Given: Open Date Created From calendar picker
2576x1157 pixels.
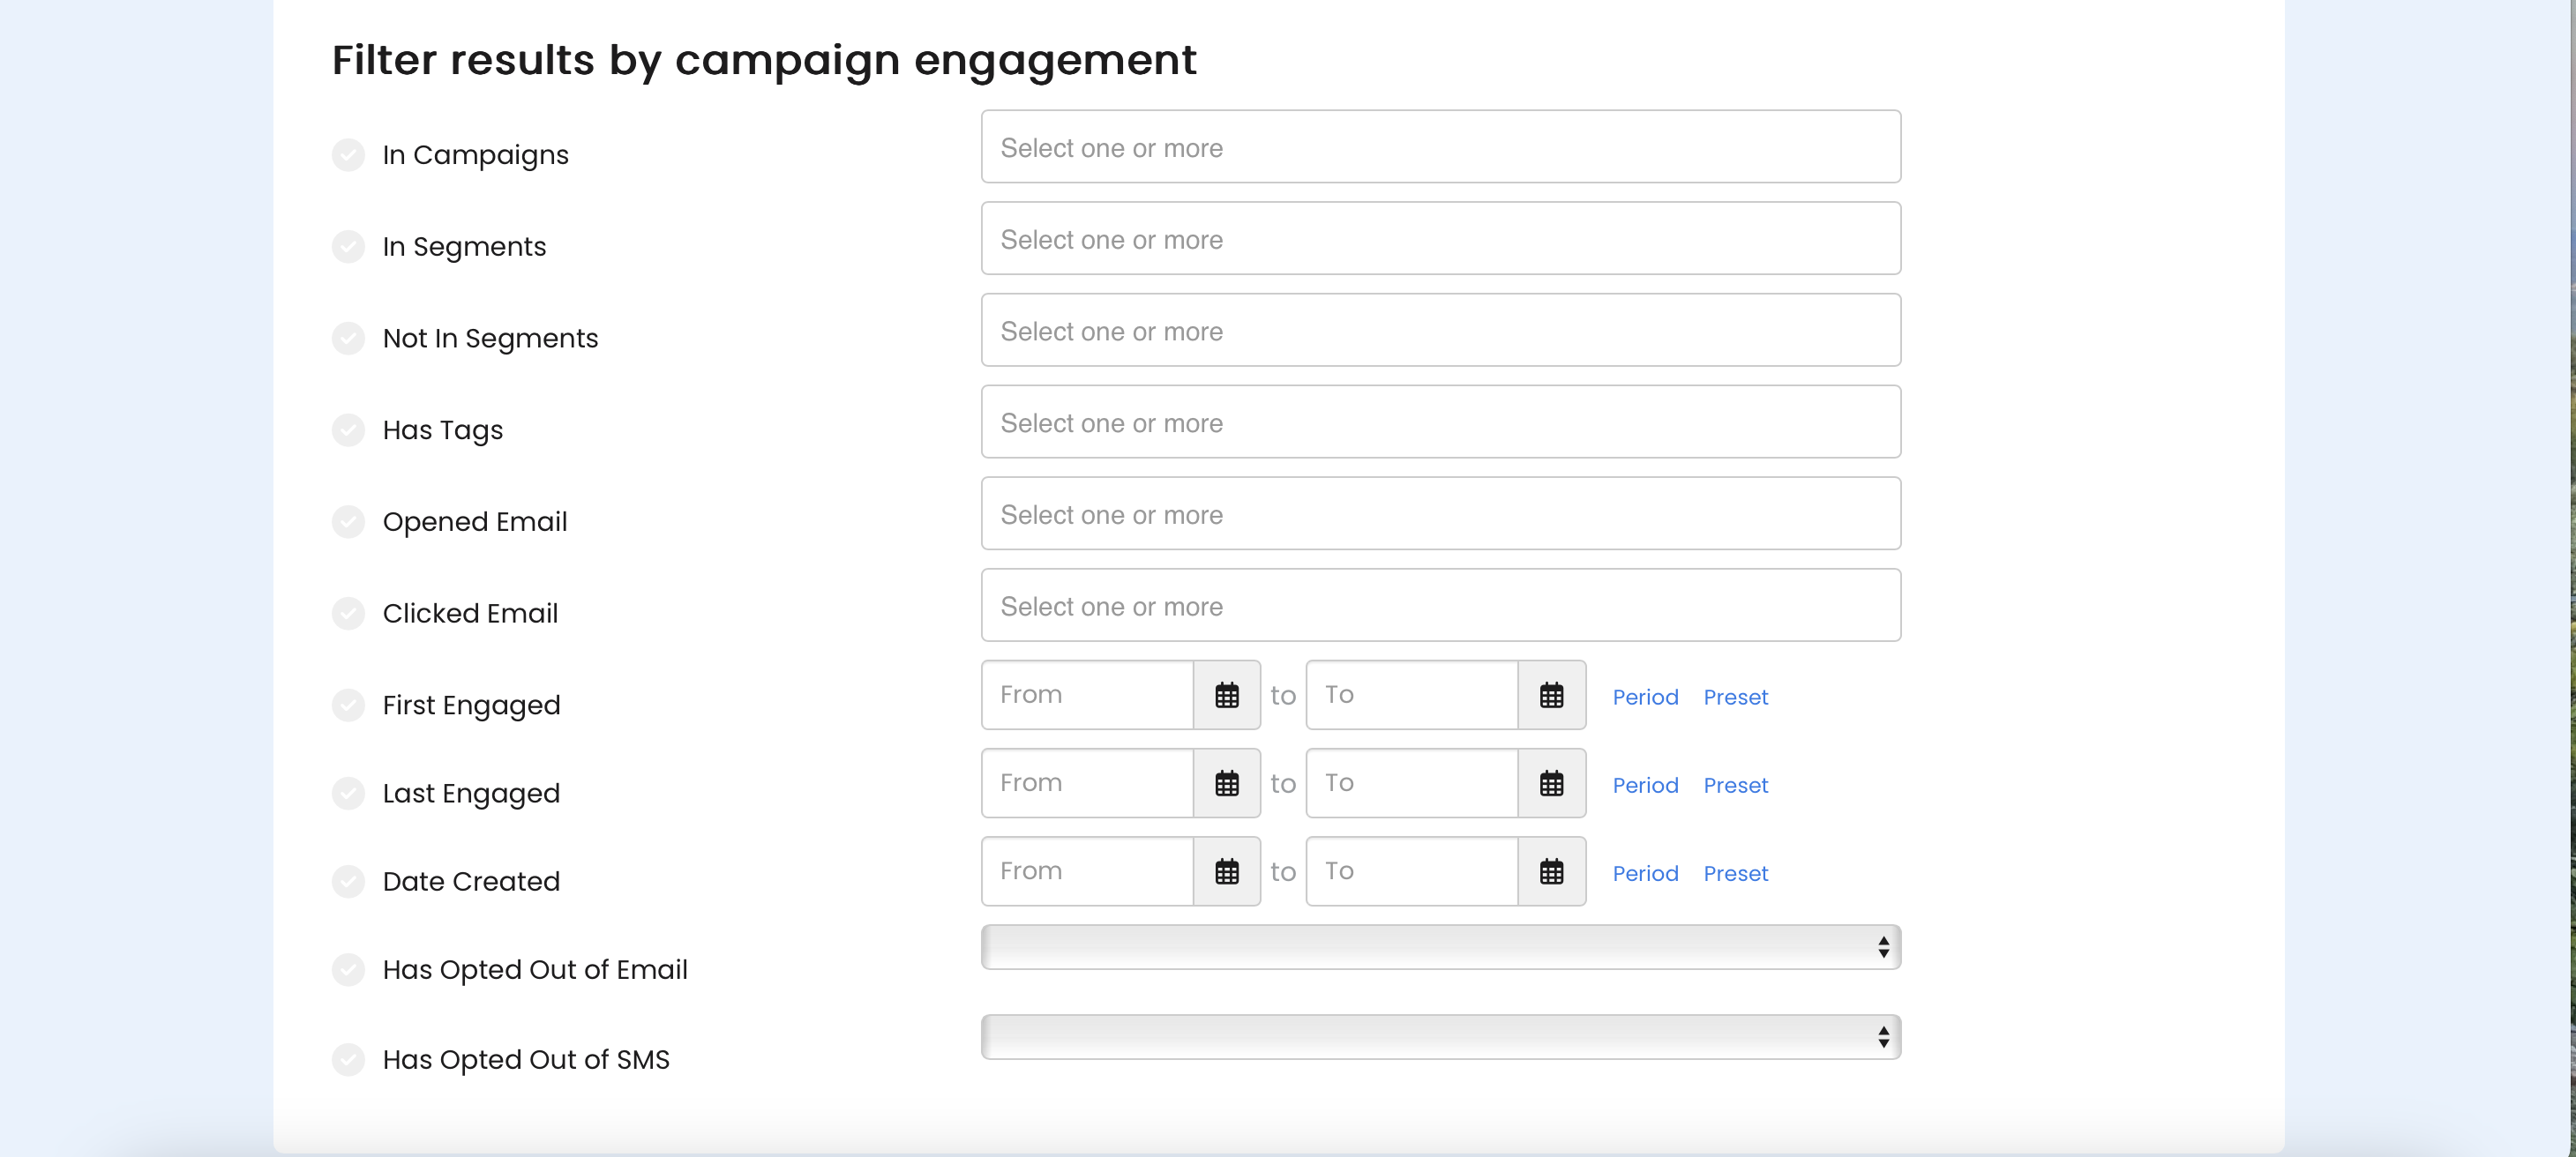Looking at the screenshot, I should pyautogui.click(x=1227, y=871).
